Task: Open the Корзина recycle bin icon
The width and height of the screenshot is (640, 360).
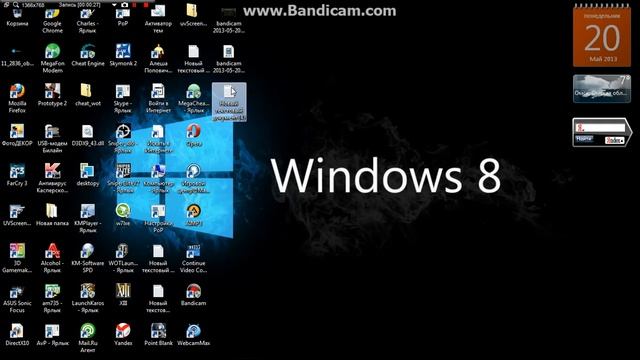Action: (17, 17)
